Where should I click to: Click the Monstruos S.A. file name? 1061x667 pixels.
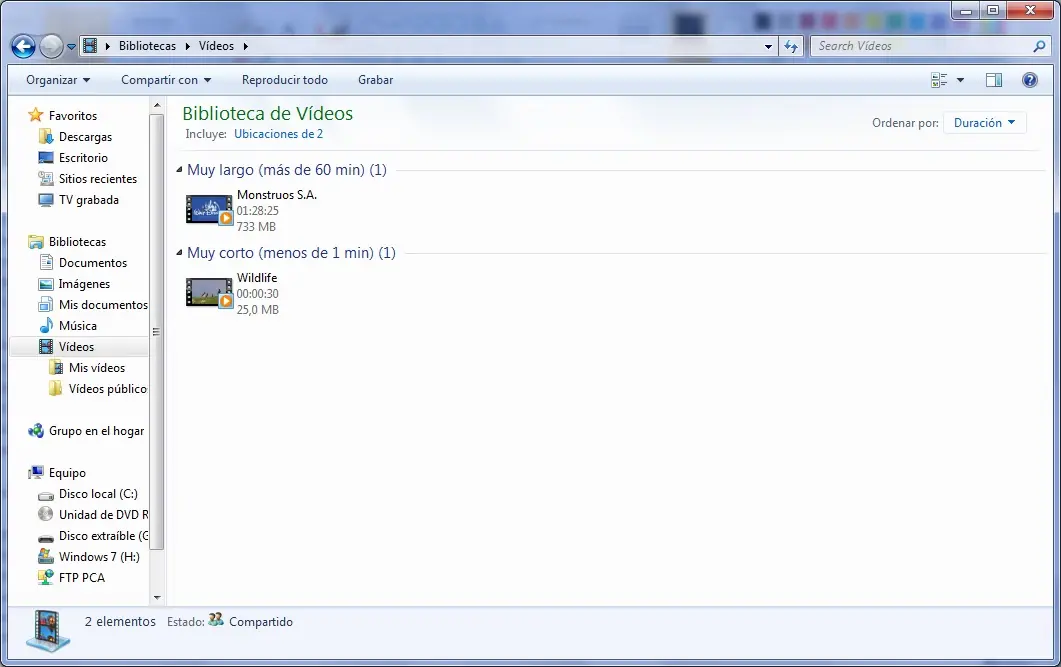tap(277, 195)
